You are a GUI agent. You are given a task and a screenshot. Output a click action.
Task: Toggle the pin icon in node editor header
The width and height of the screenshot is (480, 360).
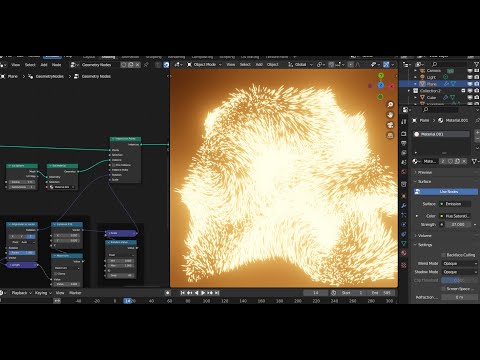point(146,65)
